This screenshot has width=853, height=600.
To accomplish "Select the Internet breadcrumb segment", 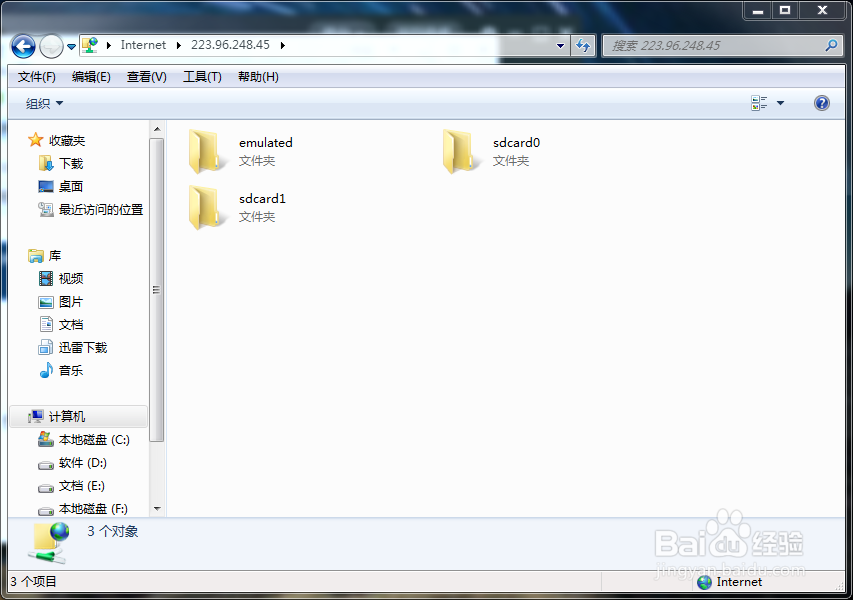I will pos(143,45).
